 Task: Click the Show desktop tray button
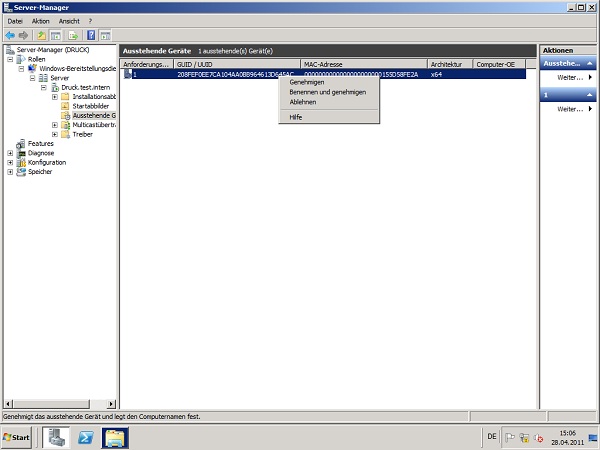pos(593,437)
